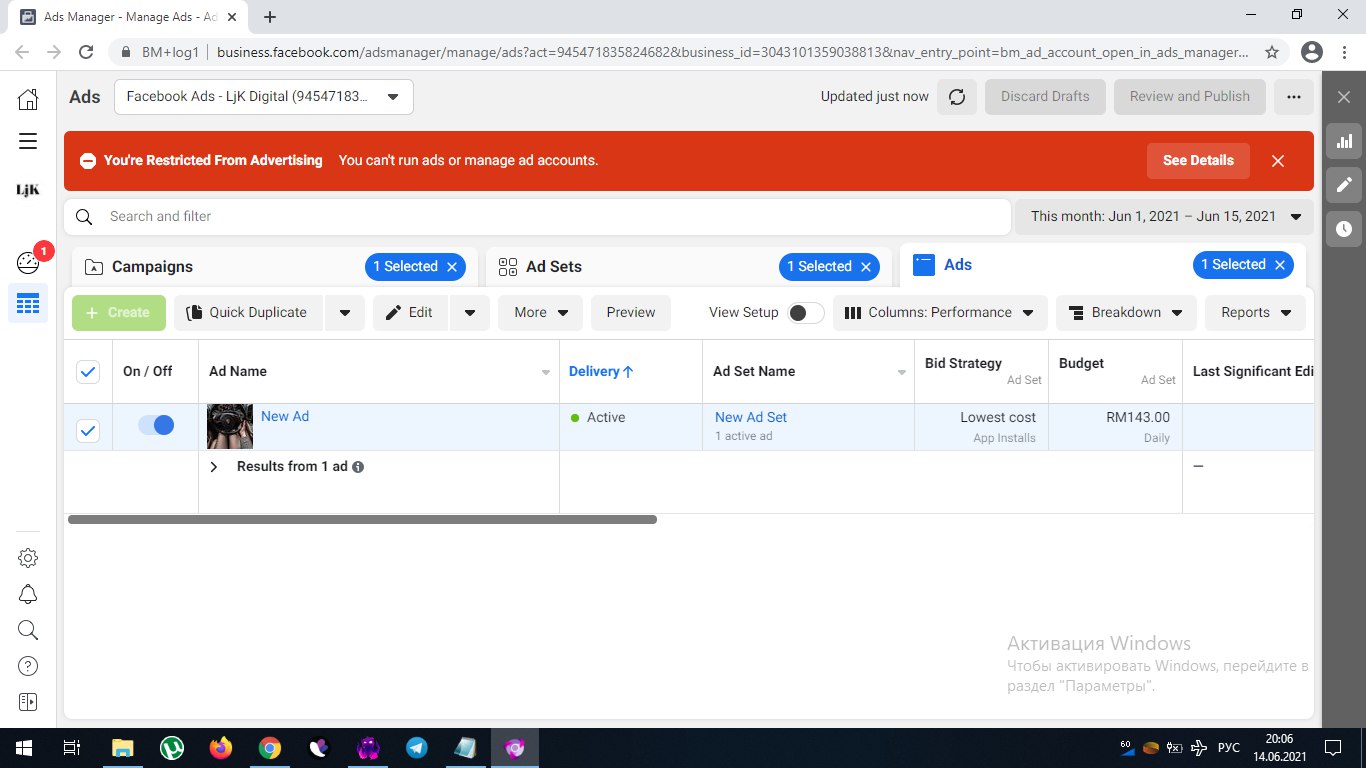Screen dimensions: 1366x768
Task: Click the Edit button
Action: 410,313
